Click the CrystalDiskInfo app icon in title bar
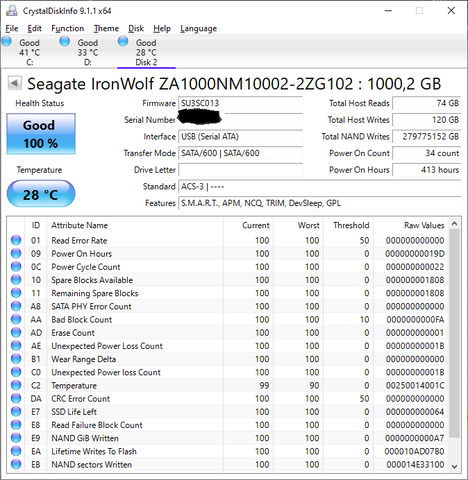468x480 pixels. point(11,11)
